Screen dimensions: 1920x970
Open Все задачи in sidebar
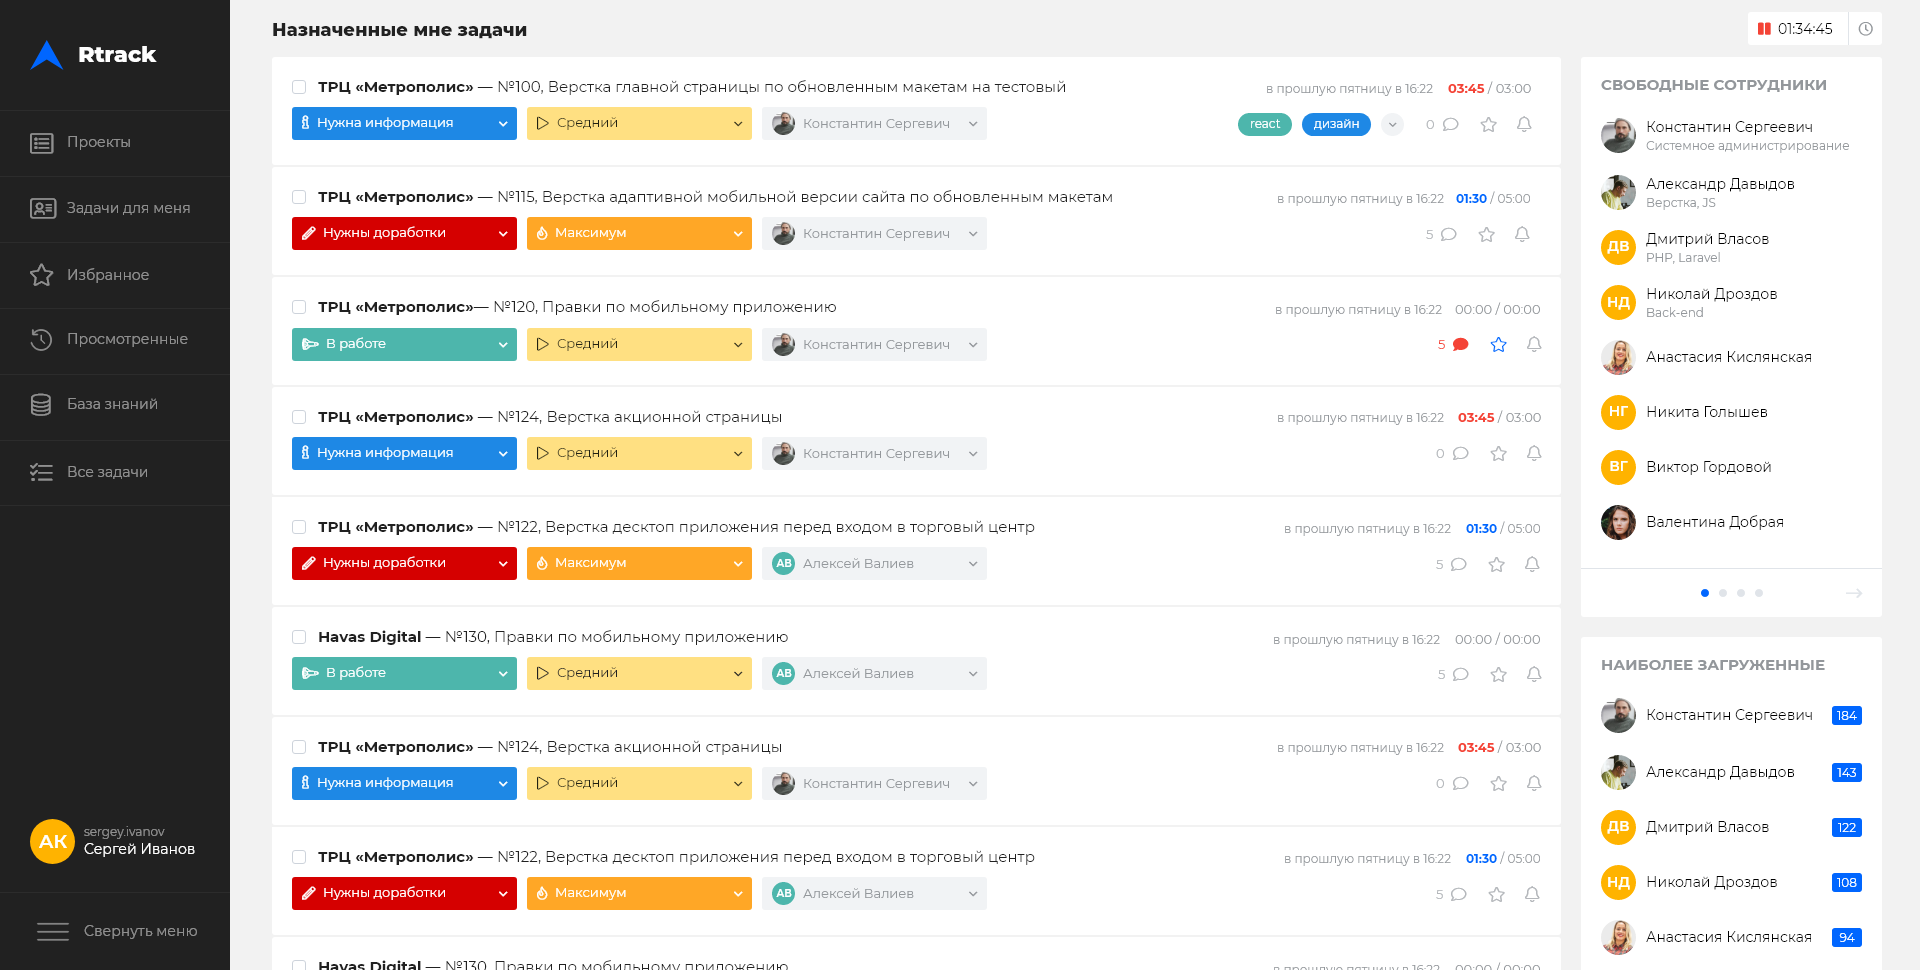(115, 472)
